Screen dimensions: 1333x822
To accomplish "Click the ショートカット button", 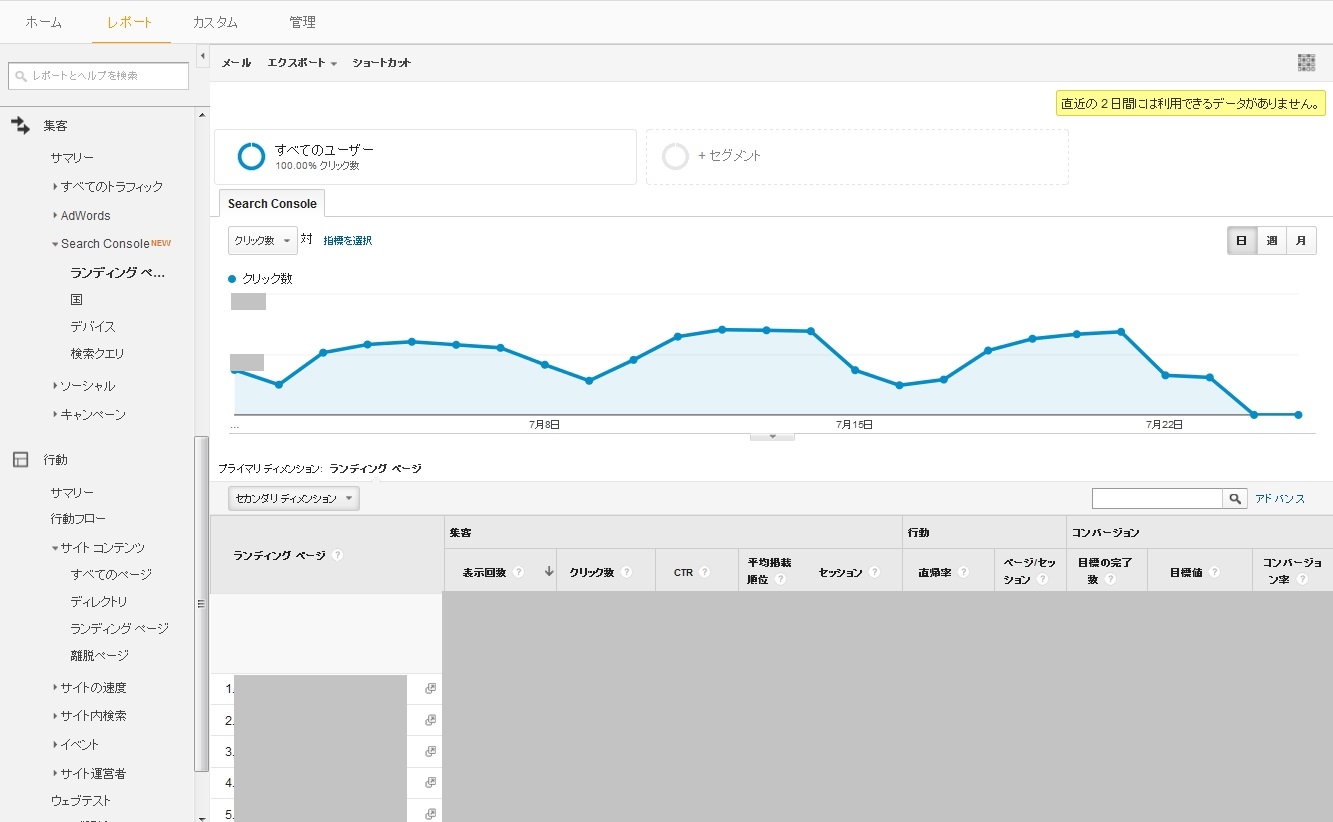I will pyautogui.click(x=381, y=62).
